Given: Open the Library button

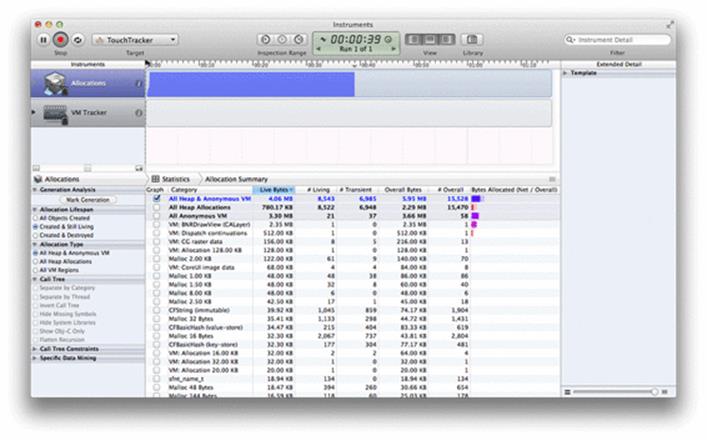Looking at the screenshot, I should [472, 40].
